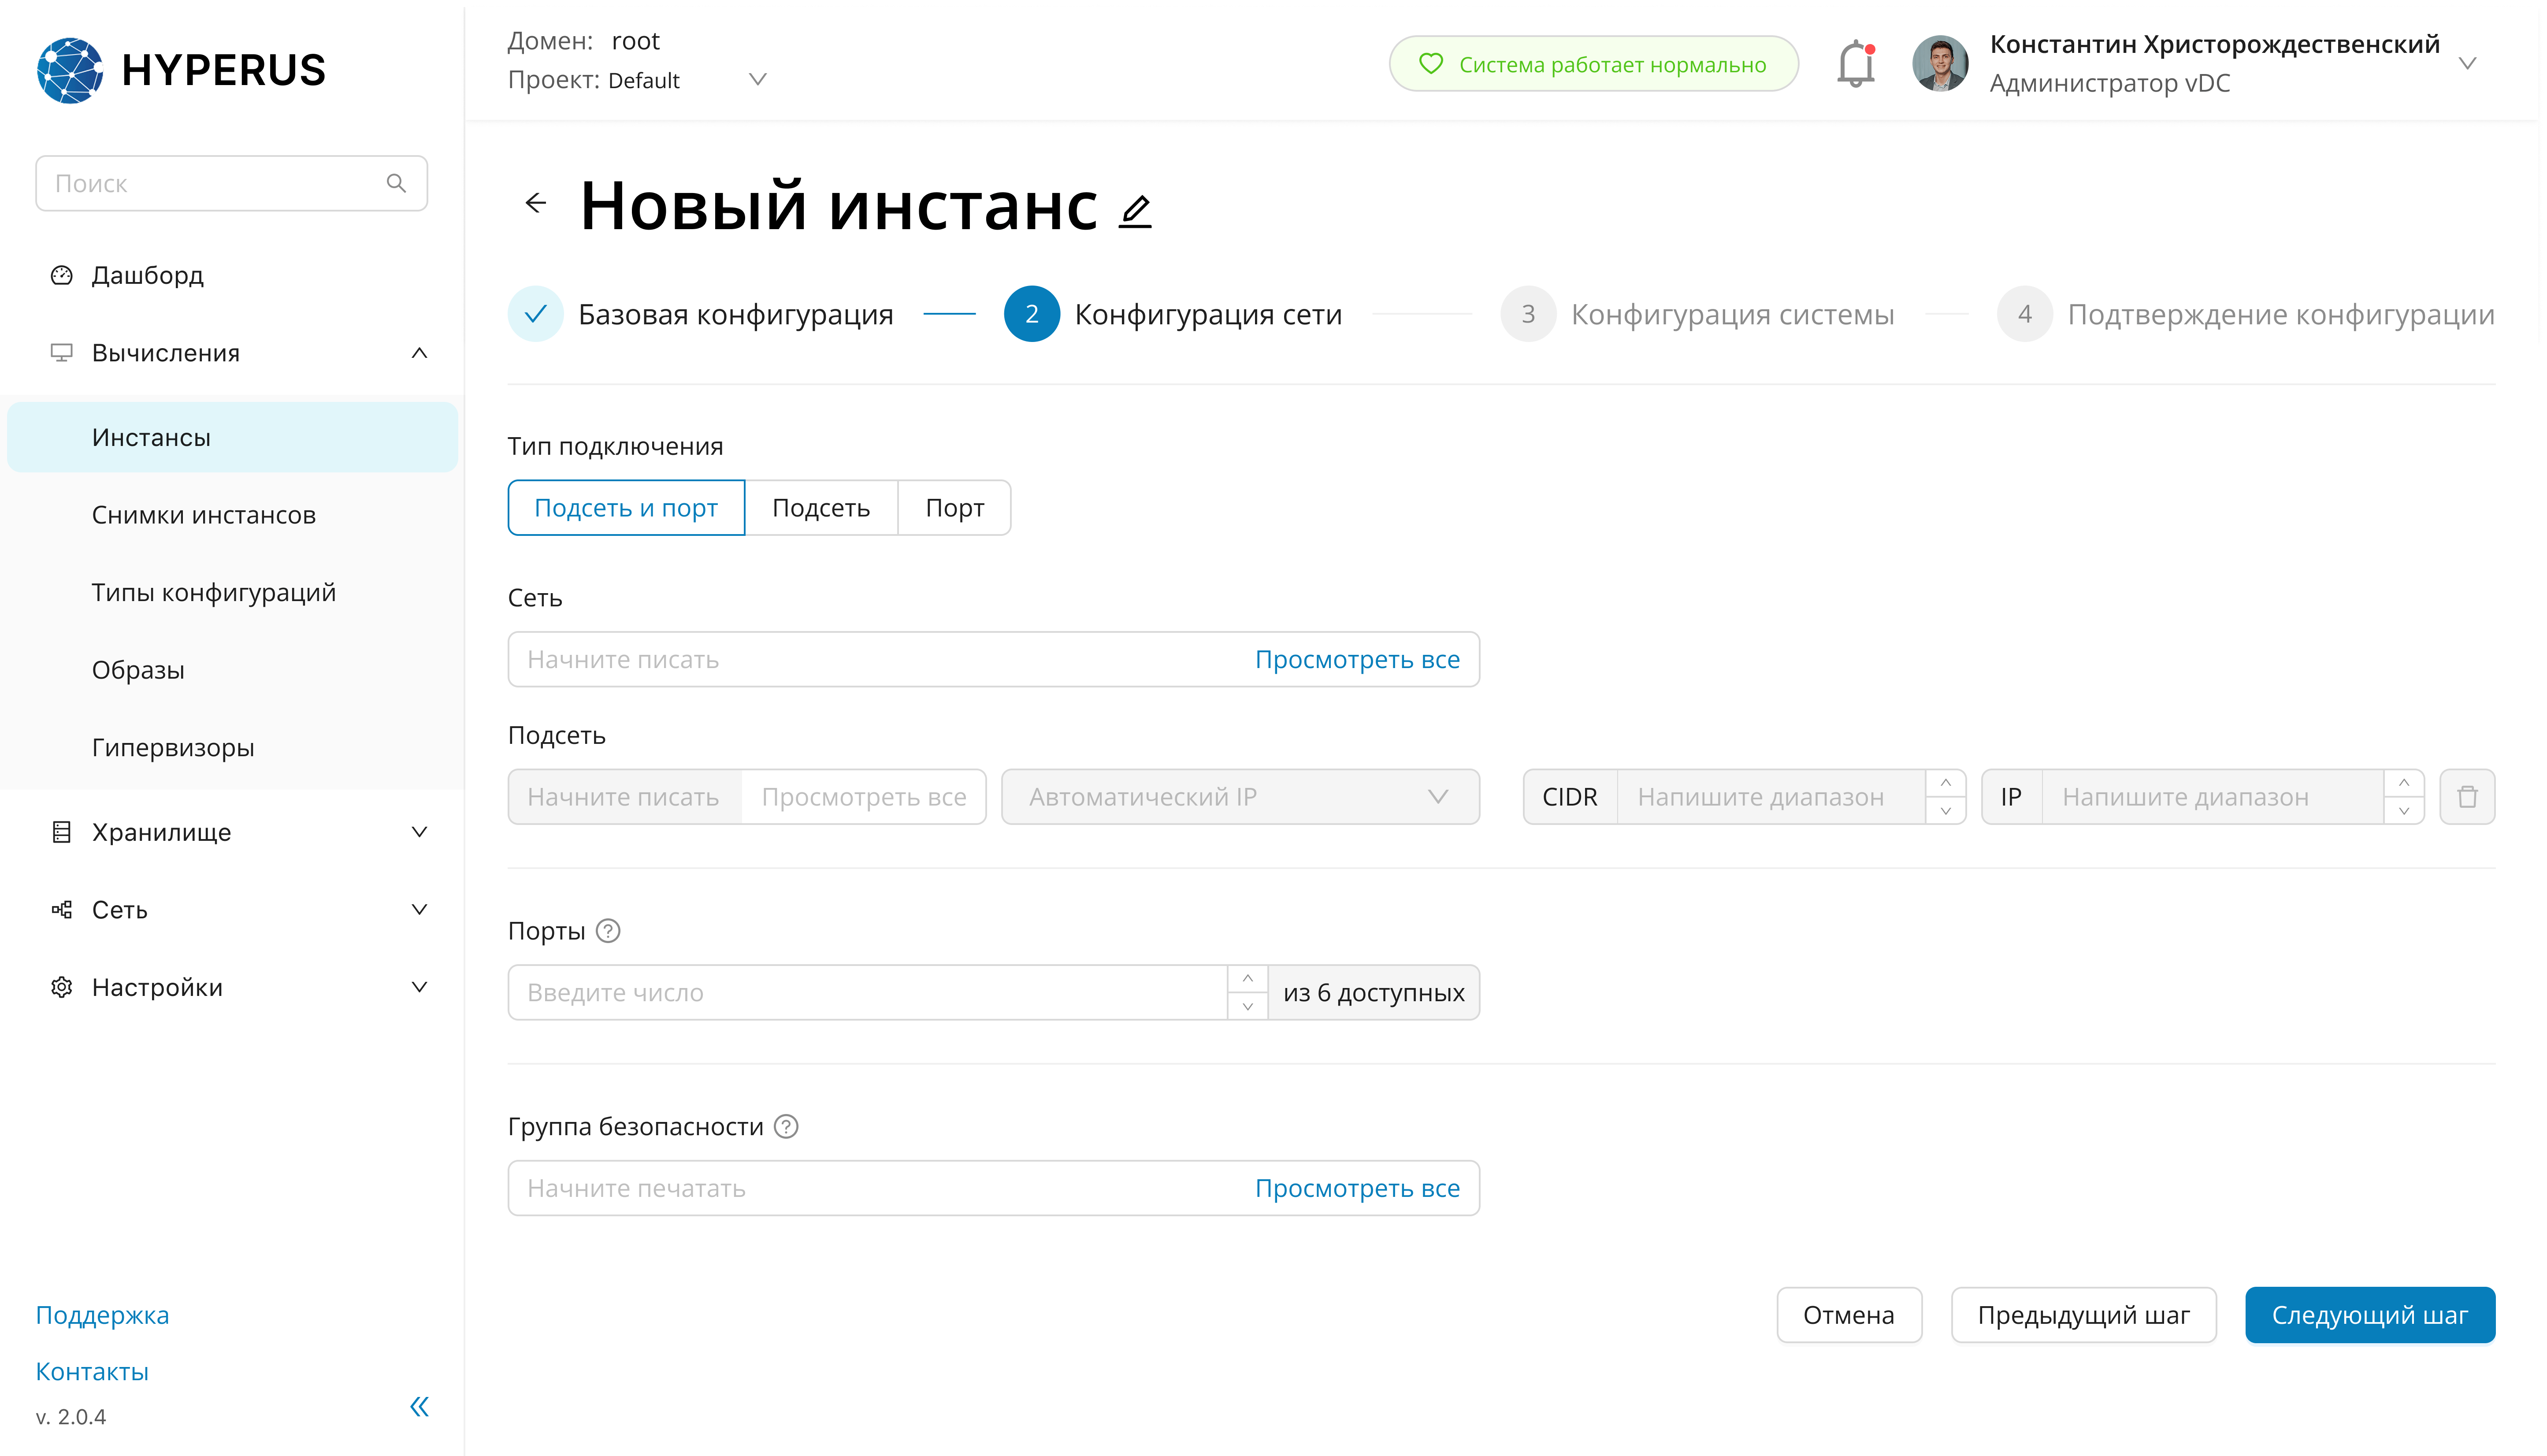
Task: Click the notification bell icon
Action: coord(1855,64)
